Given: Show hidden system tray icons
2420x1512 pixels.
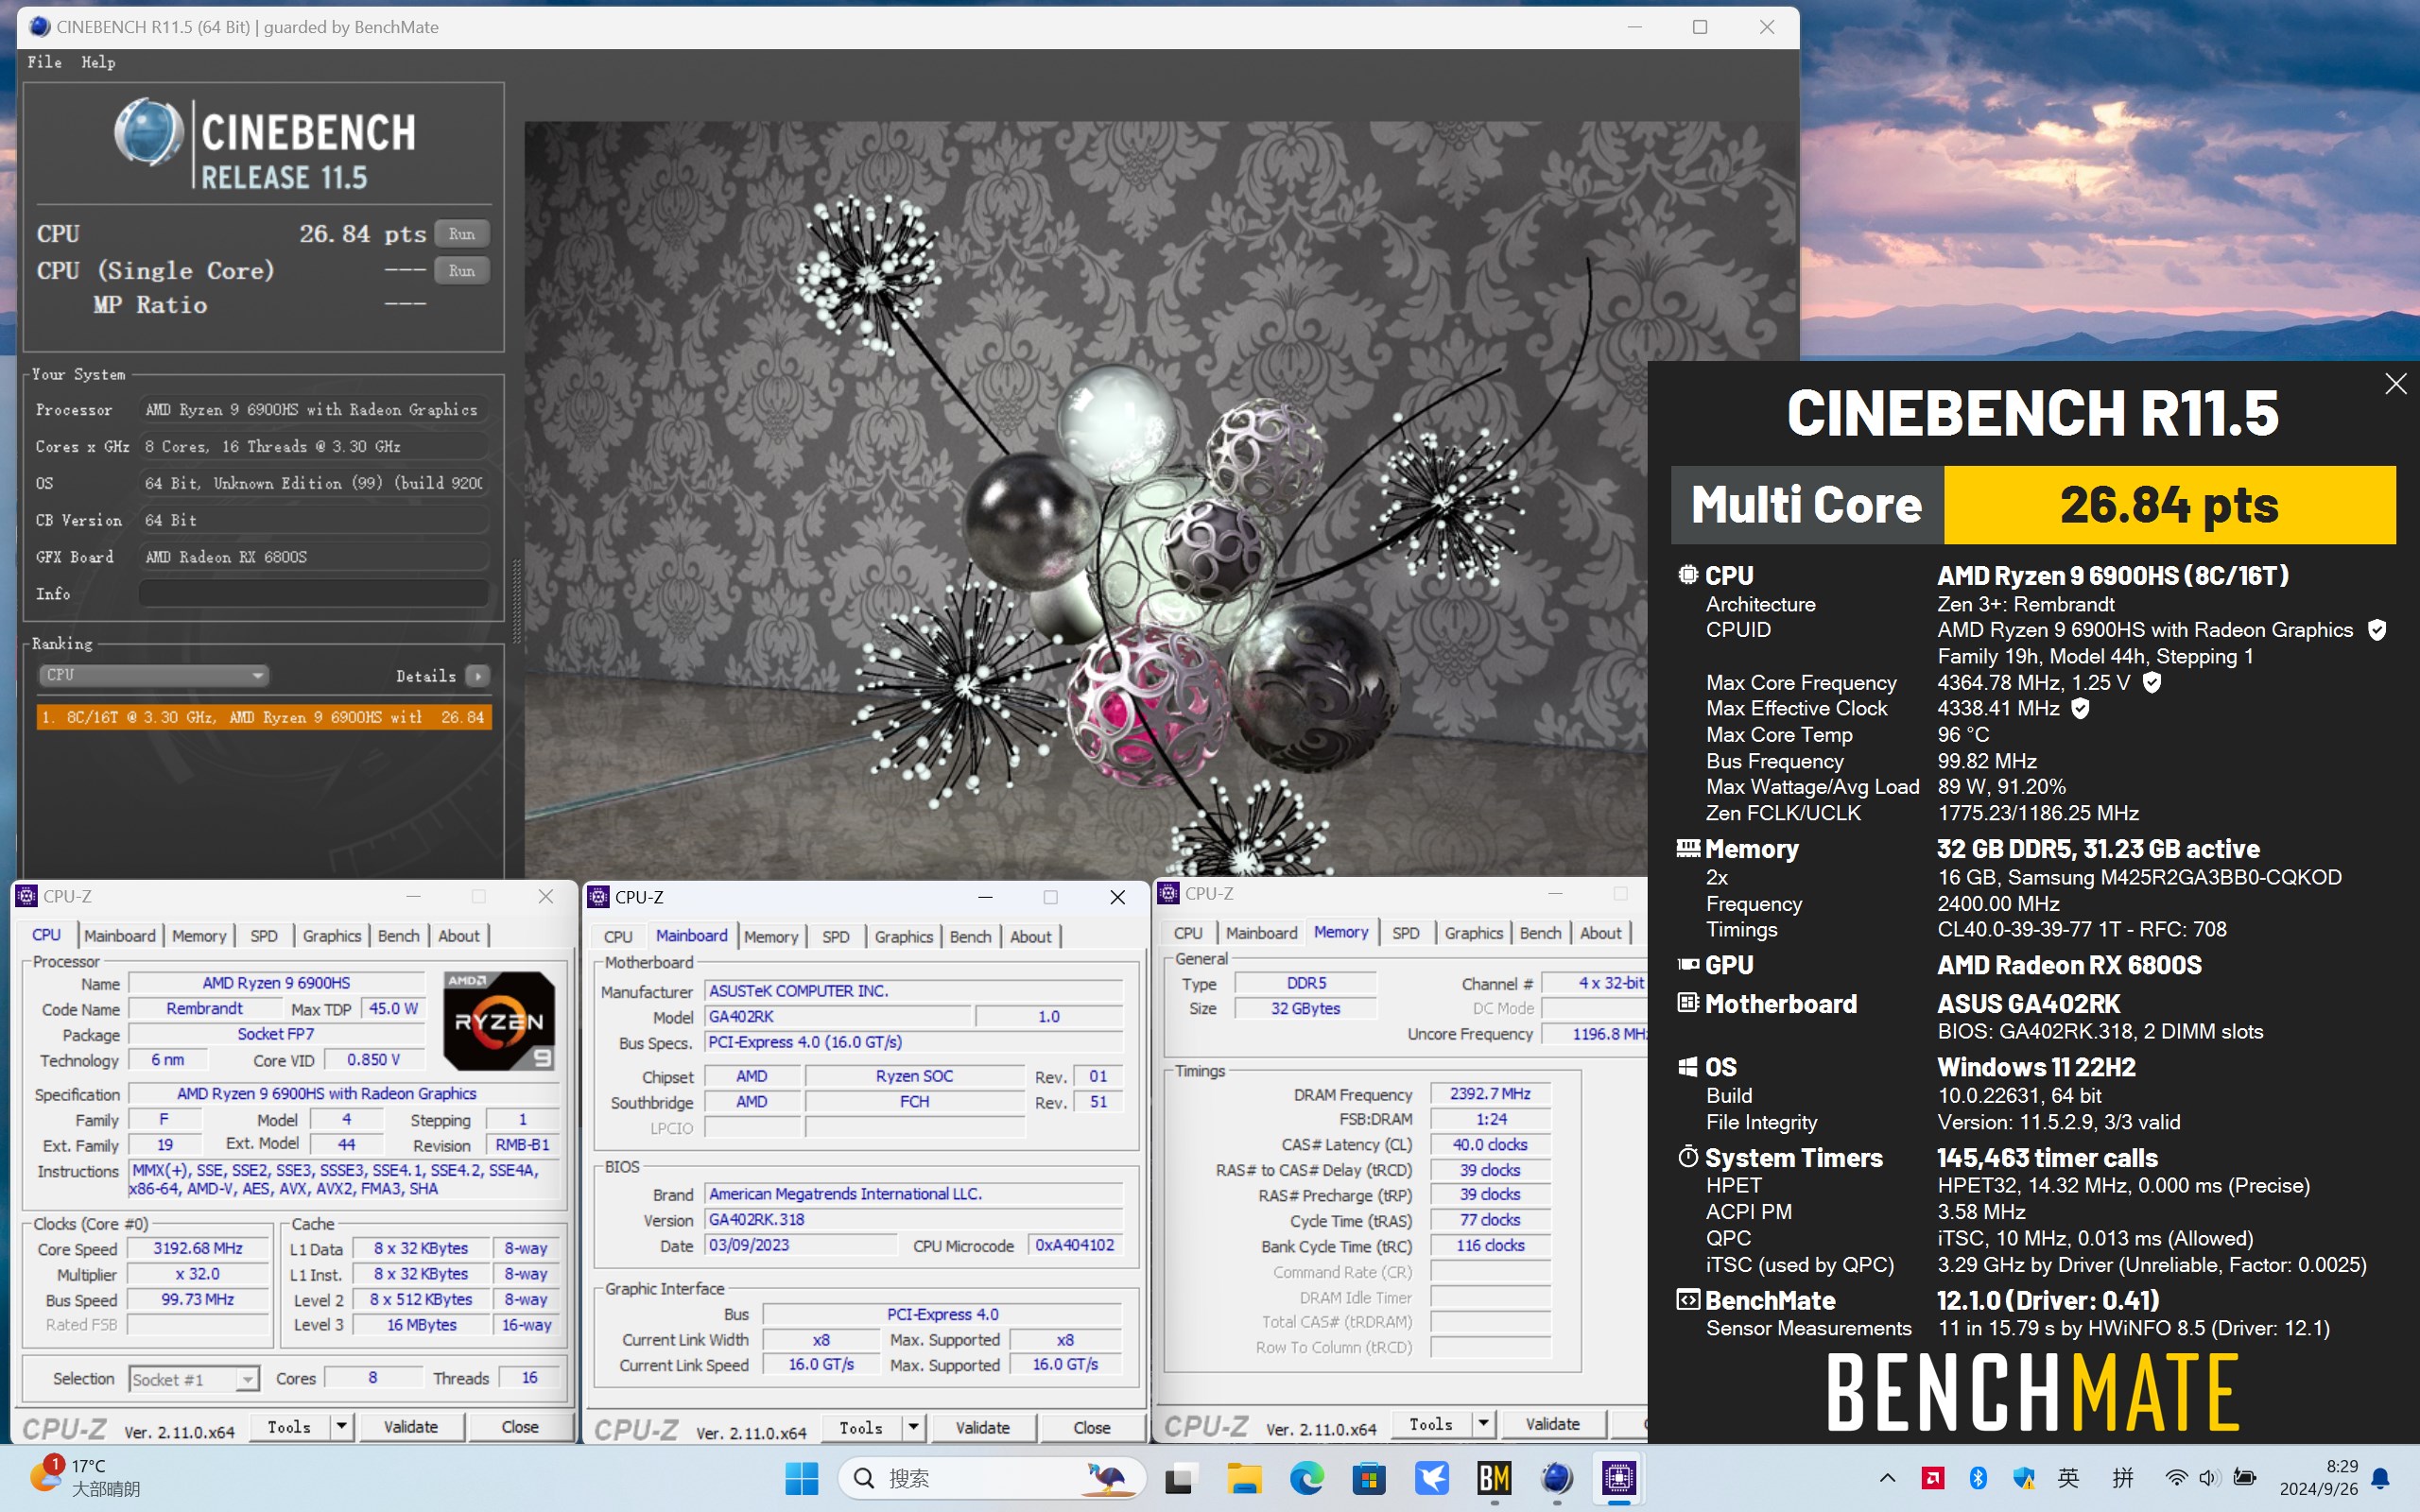Looking at the screenshot, I should click(1887, 1477).
